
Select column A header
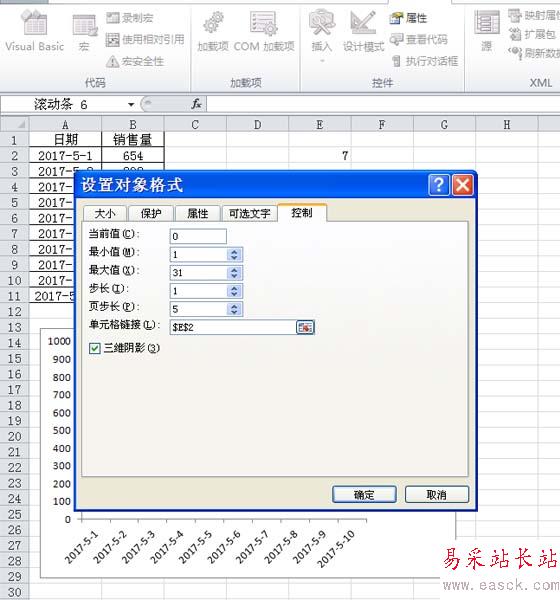[65, 124]
